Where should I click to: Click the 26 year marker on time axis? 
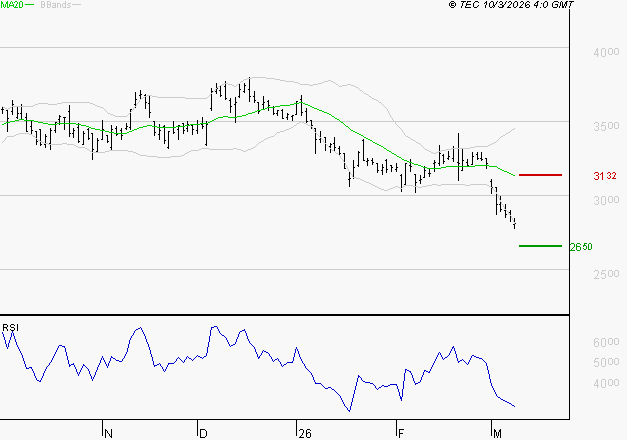coord(304,432)
